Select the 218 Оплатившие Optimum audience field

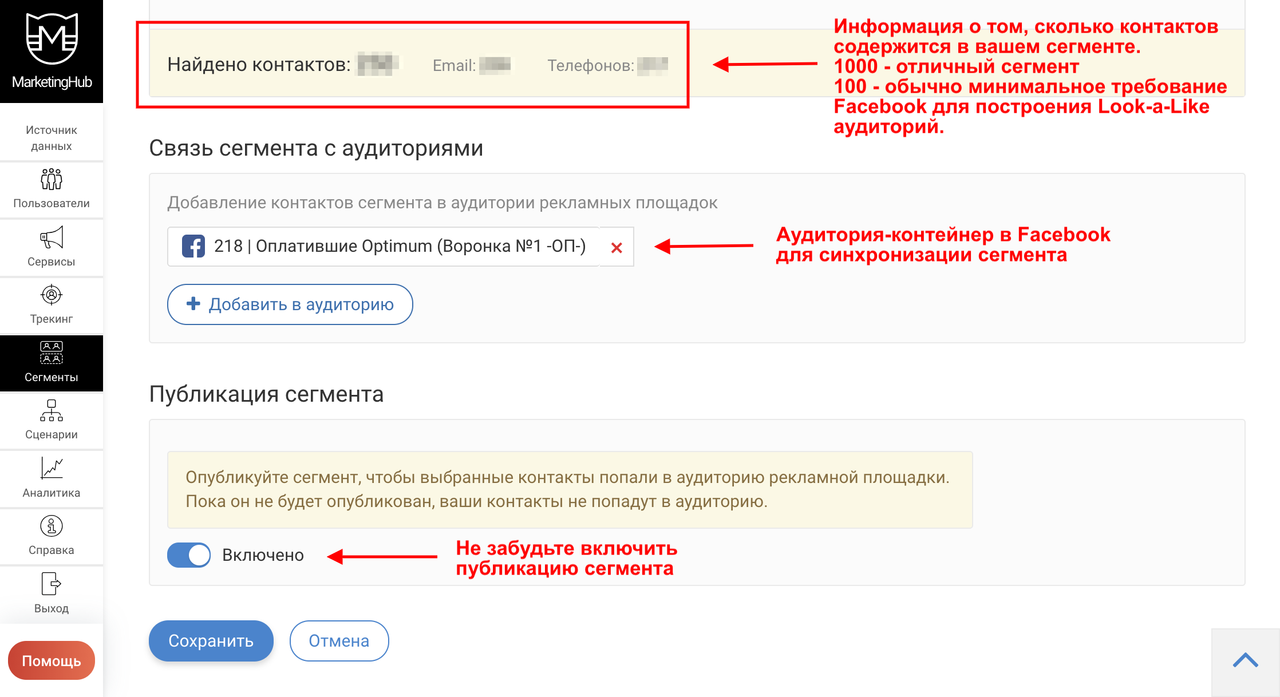(x=383, y=246)
